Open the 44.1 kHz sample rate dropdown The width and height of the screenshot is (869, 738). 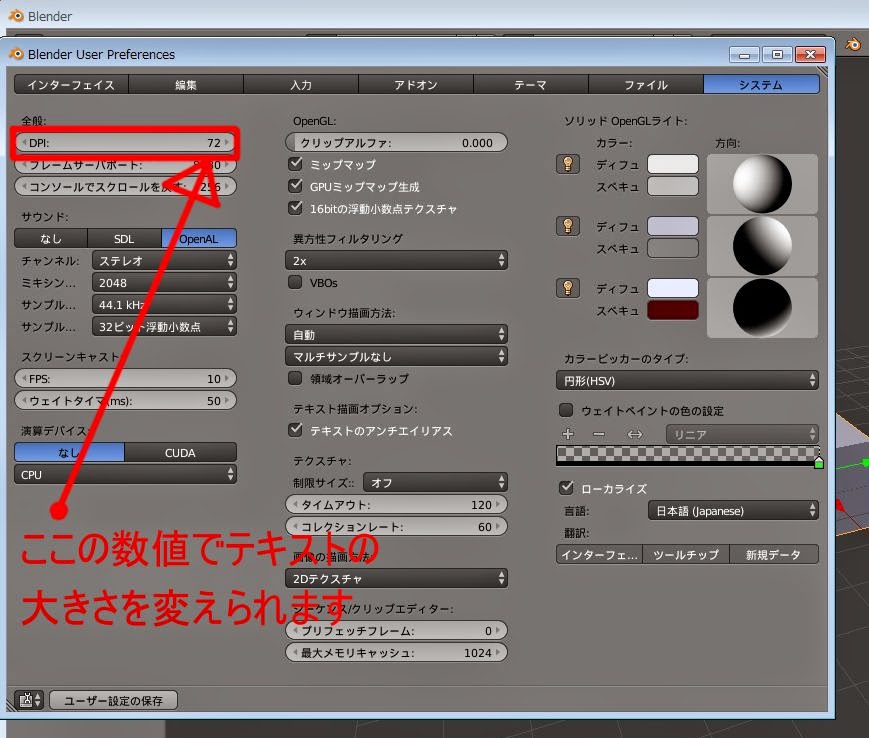pyautogui.click(x=165, y=305)
